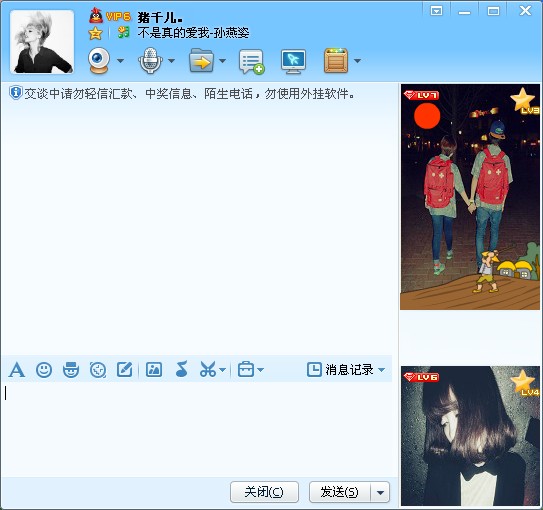543x510 pixels.
Task: Open 消息记录 message history
Action: pyautogui.click(x=340, y=370)
